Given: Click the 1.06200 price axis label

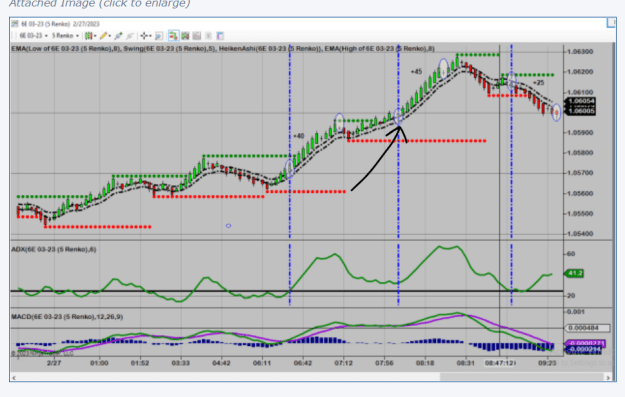Looking at the screenshot, I should (580, 72).
